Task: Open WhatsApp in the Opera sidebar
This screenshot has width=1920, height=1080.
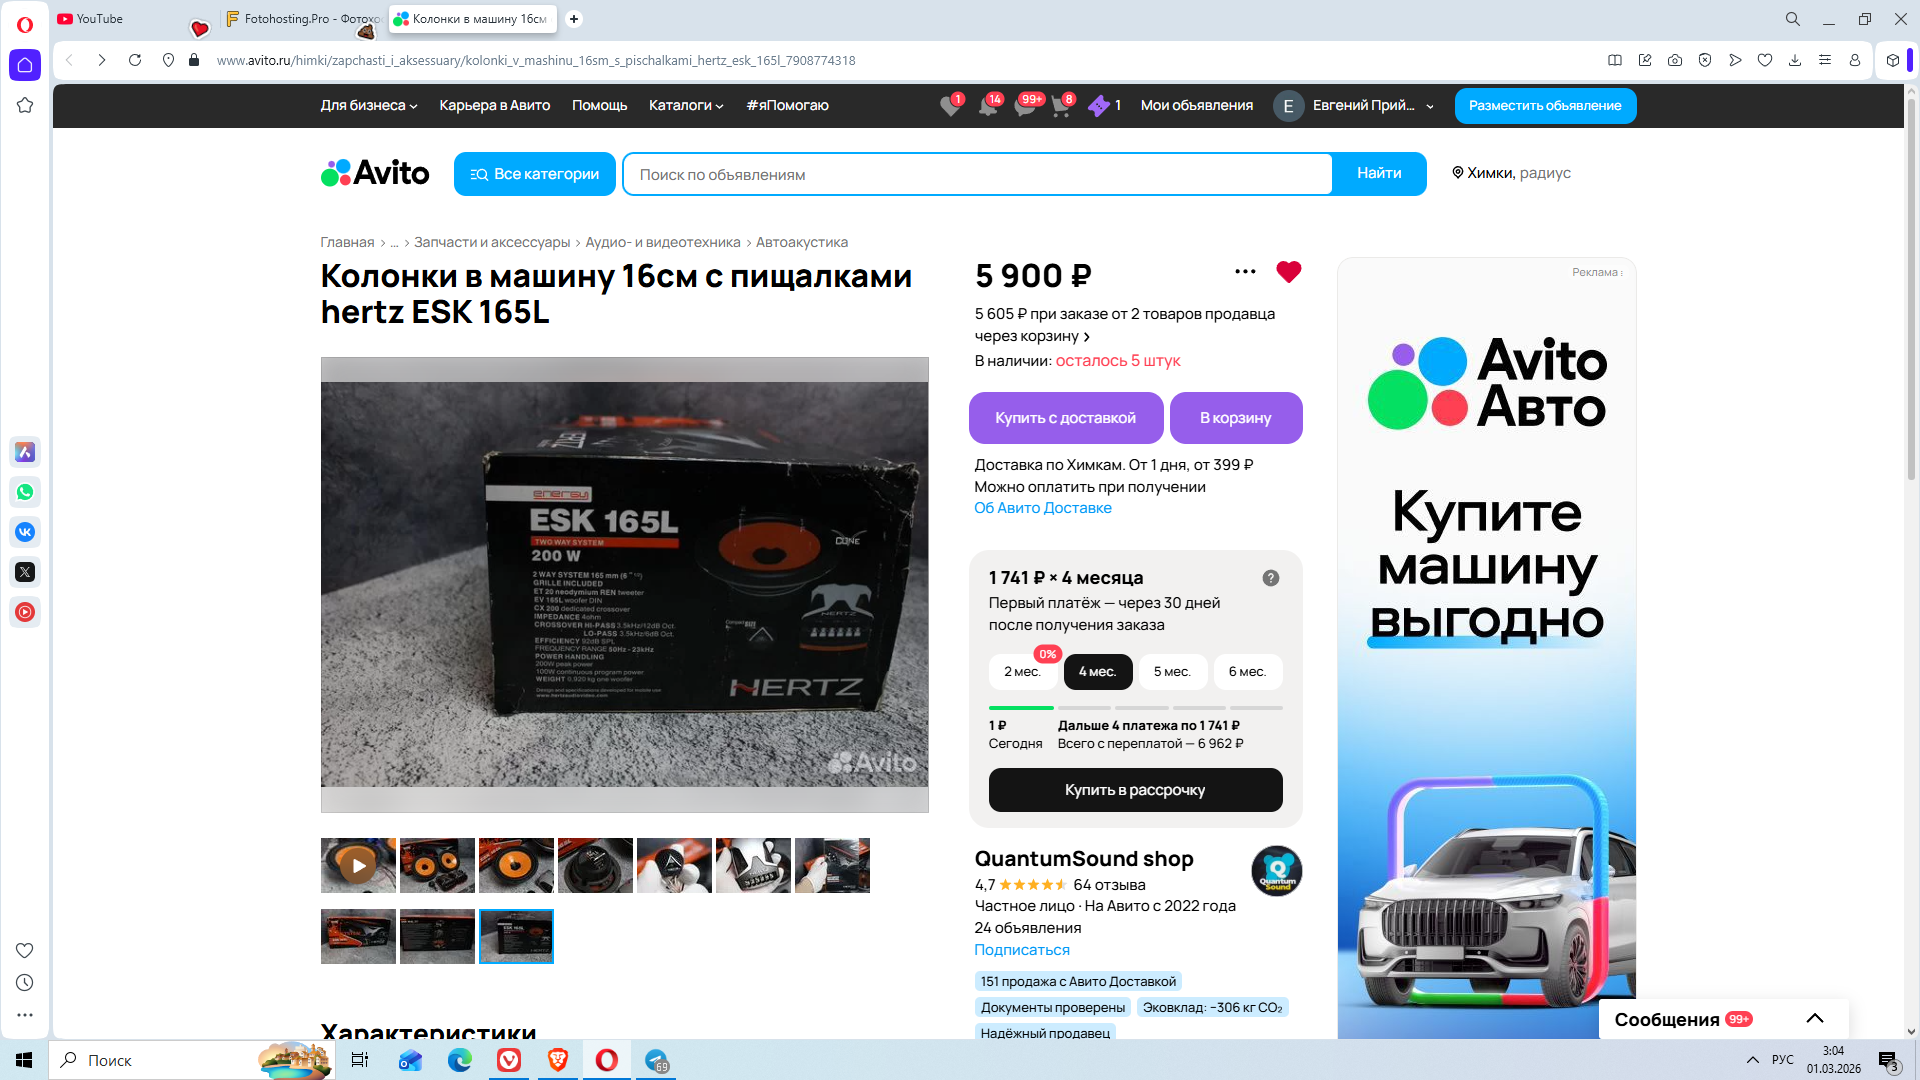Action: coord(25,492)
